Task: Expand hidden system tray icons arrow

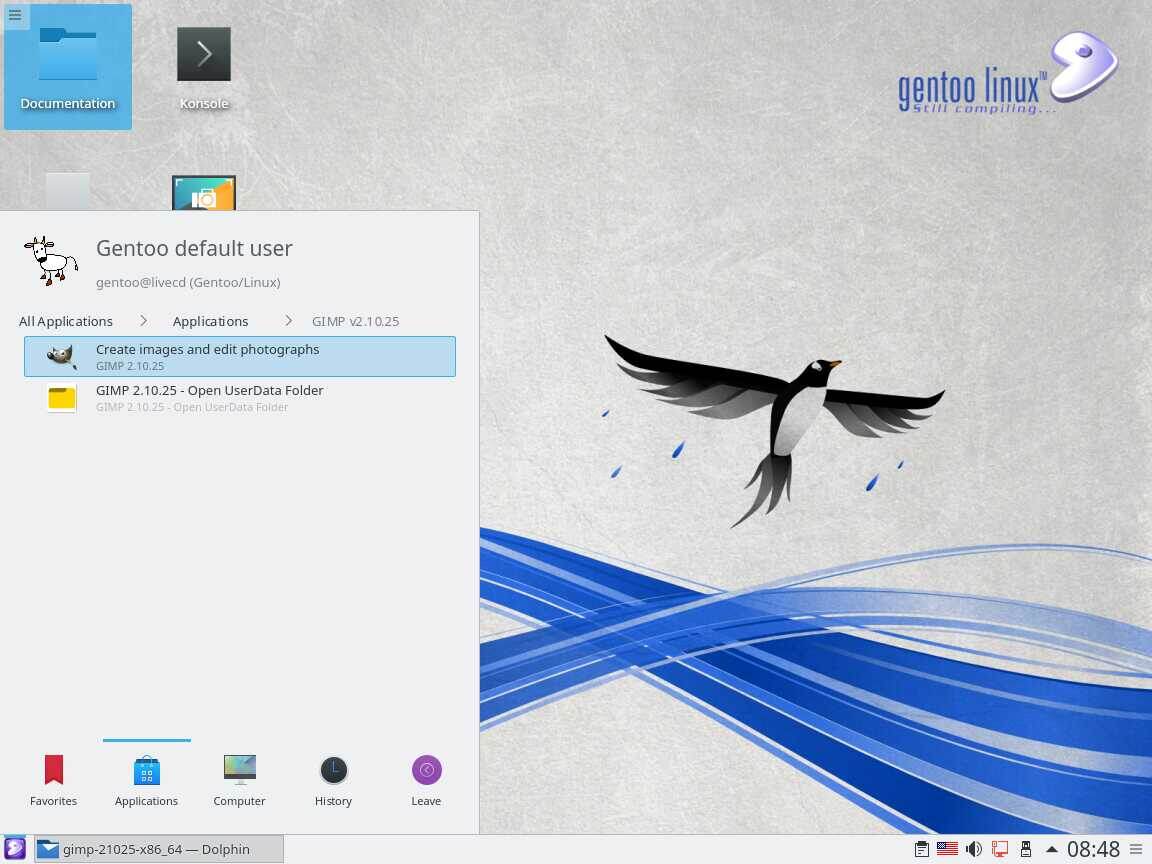Action: 1051,849
